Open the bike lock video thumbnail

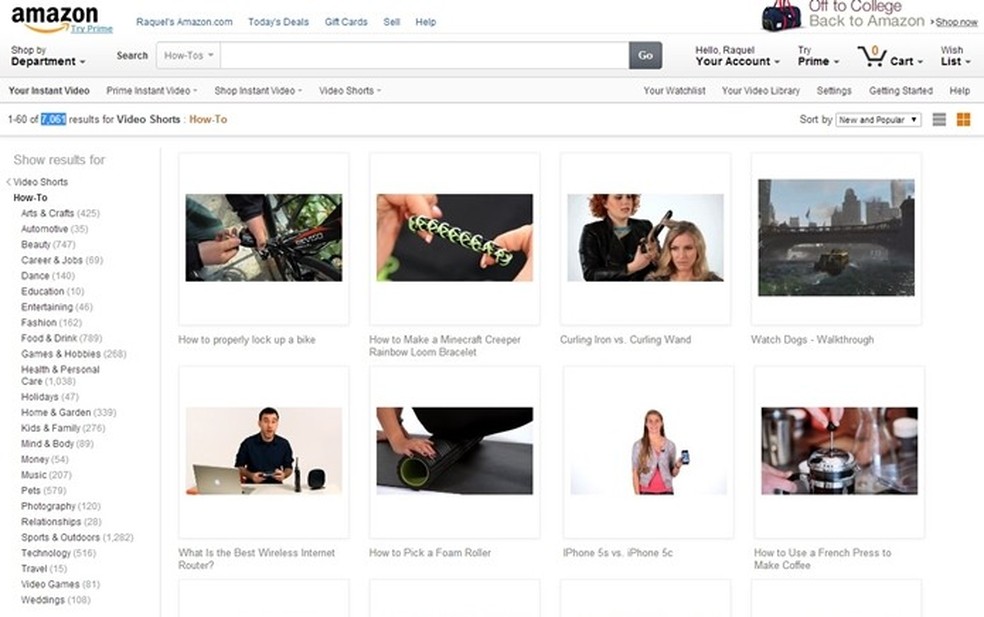[x=264, y=238]
